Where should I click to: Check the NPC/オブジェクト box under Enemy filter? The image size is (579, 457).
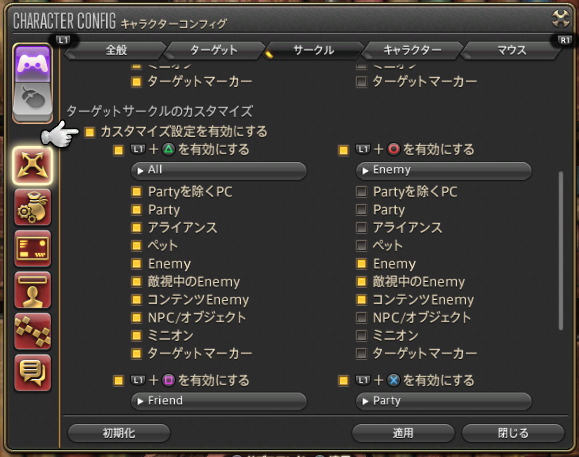[362, 317]
